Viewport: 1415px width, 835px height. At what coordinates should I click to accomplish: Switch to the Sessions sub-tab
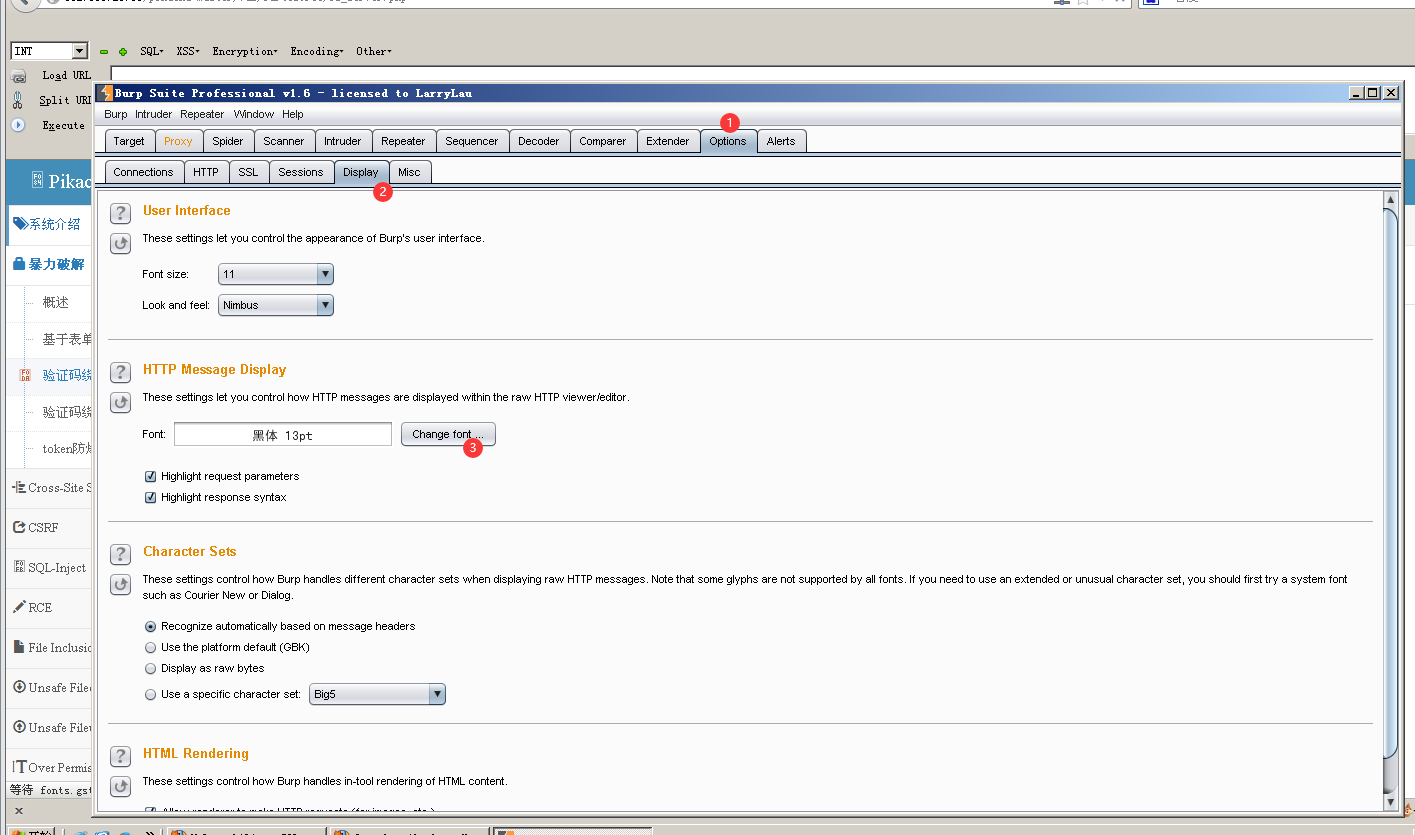click(x=301, y=172)
